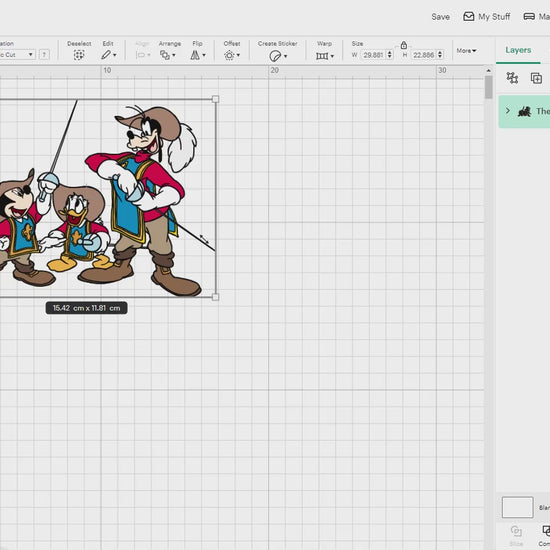Click the Width stepper arrows
The height and width of the screenshot is (550, 550).
(389, 55)
